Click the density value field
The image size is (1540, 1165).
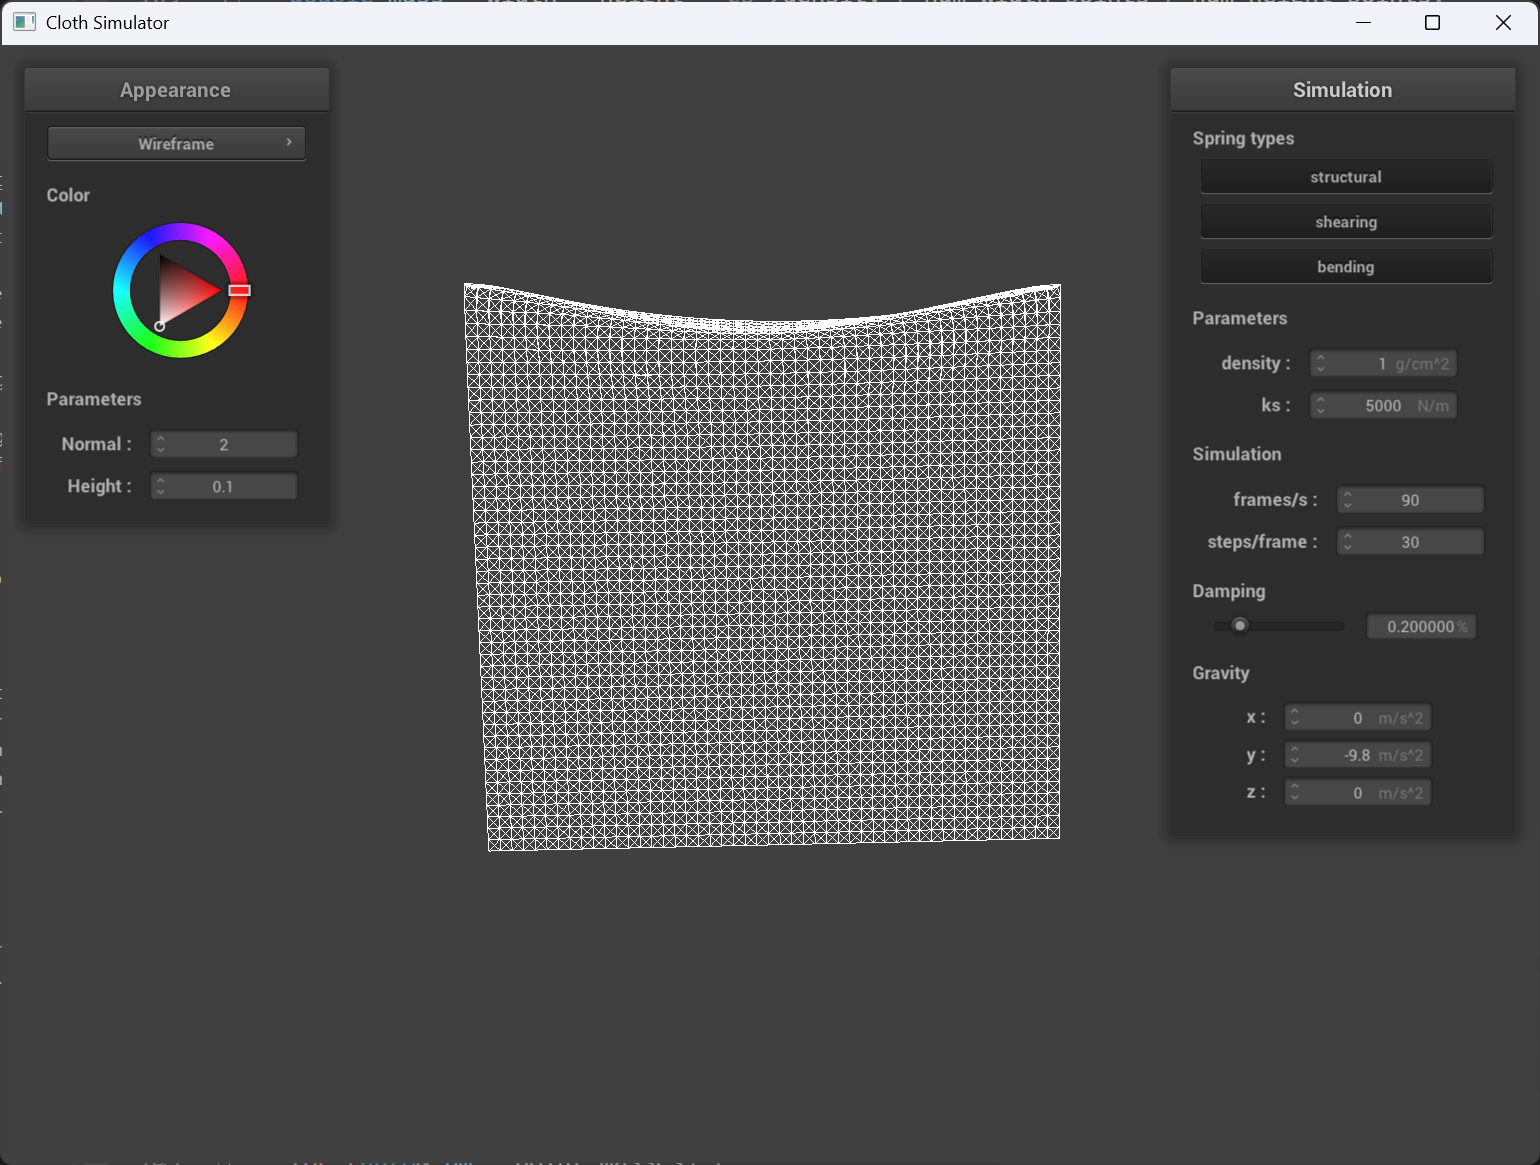click(x=1383, y=363)
